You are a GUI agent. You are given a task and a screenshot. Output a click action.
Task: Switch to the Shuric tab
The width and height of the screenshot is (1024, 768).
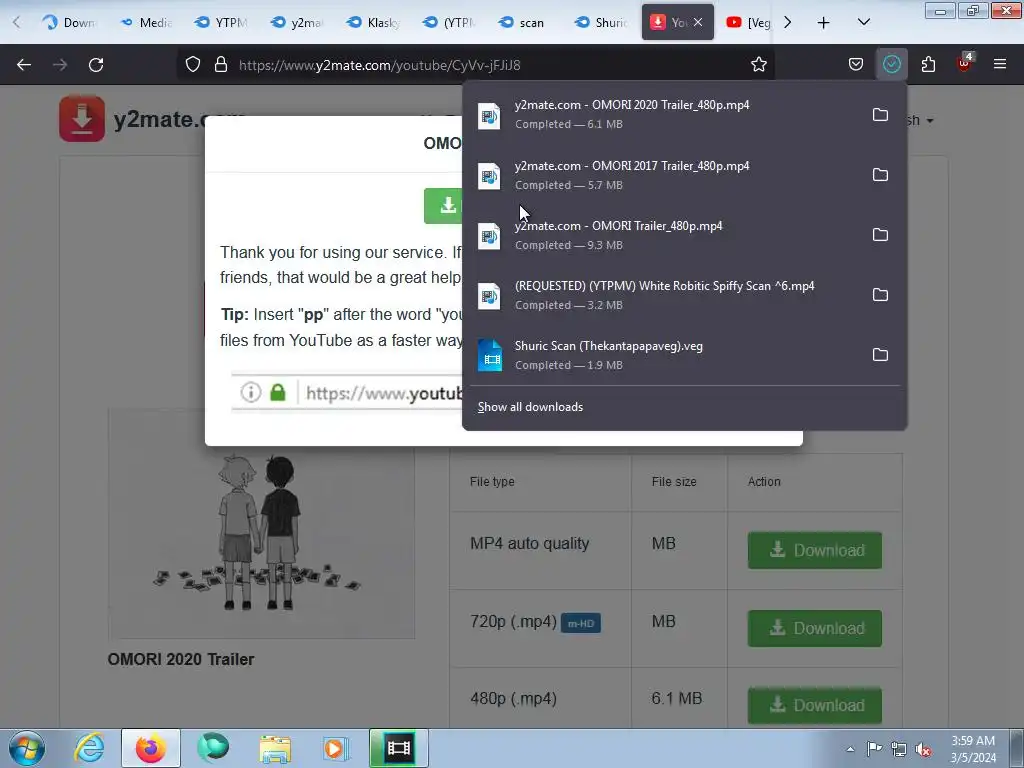(601, 22)
